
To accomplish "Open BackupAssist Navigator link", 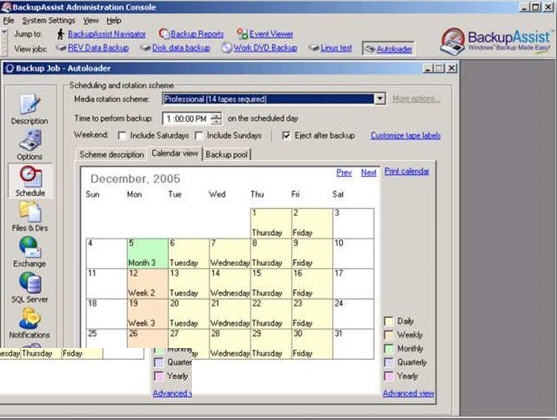I will [x=107, y=34].
